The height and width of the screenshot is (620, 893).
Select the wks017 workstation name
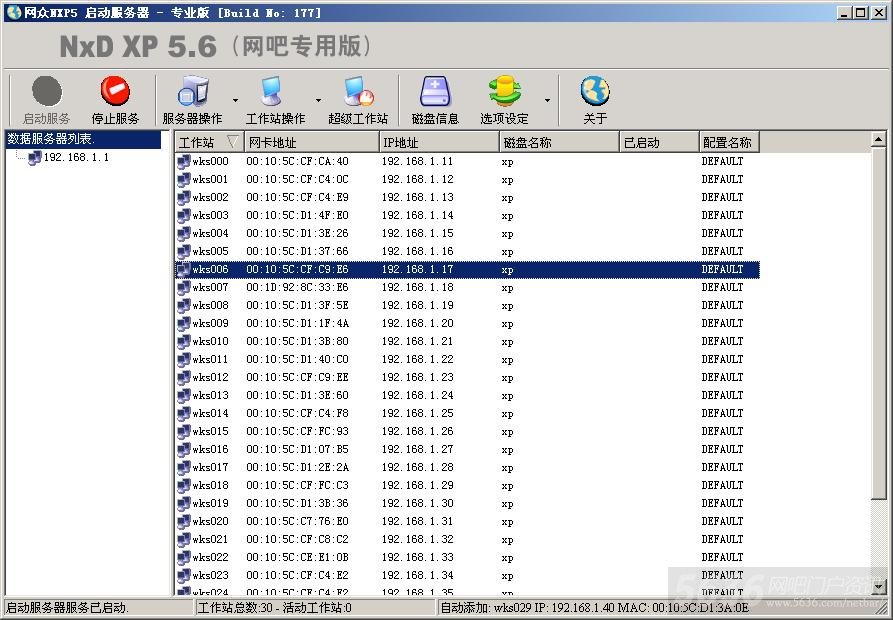[210, 467]
